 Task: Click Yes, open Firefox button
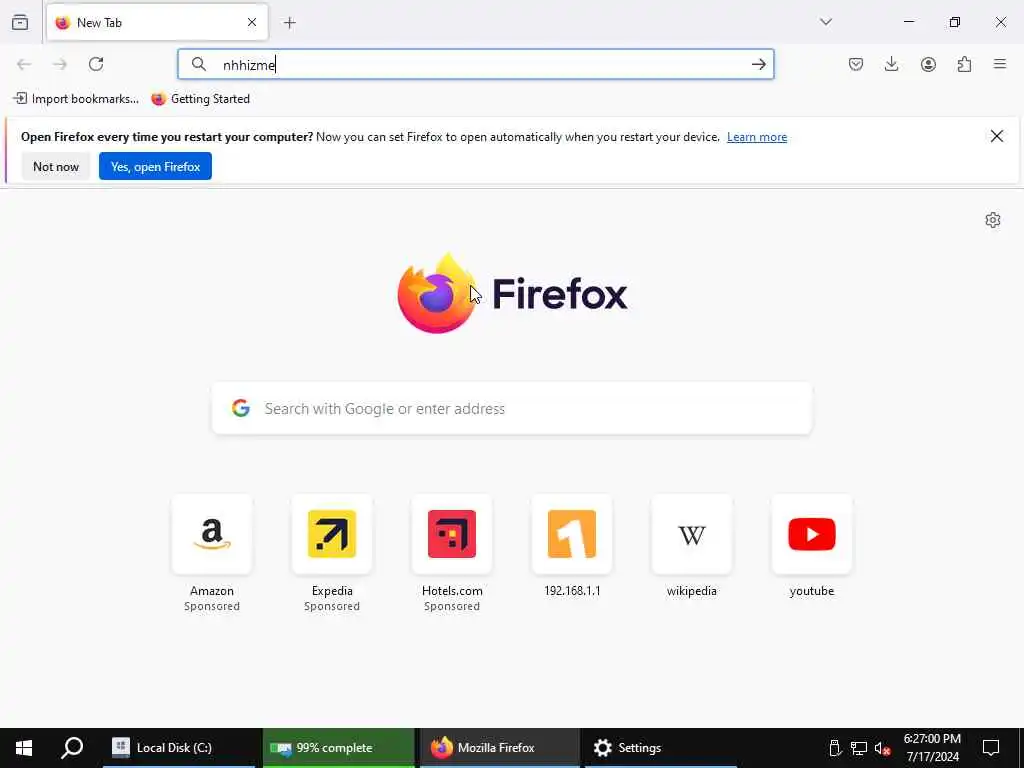(x=155, y=167)
